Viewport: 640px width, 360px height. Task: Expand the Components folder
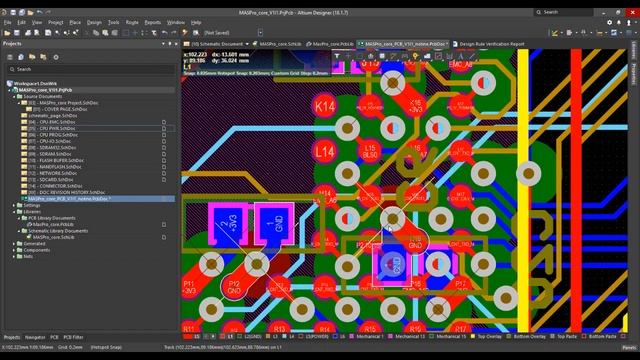14,250
